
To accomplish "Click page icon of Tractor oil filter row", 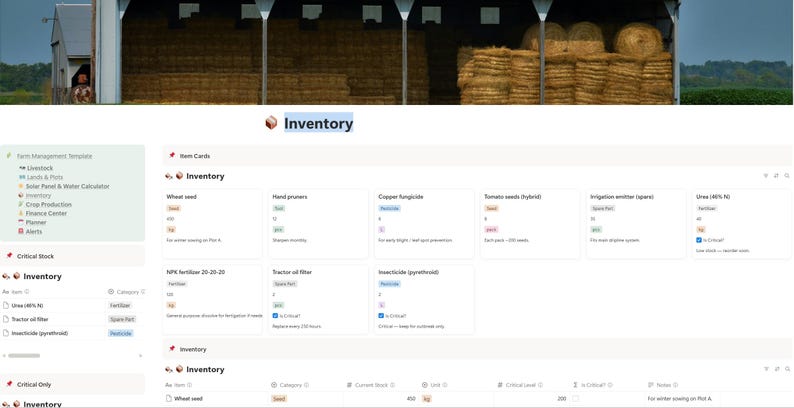I will click(x=6, y=319).
